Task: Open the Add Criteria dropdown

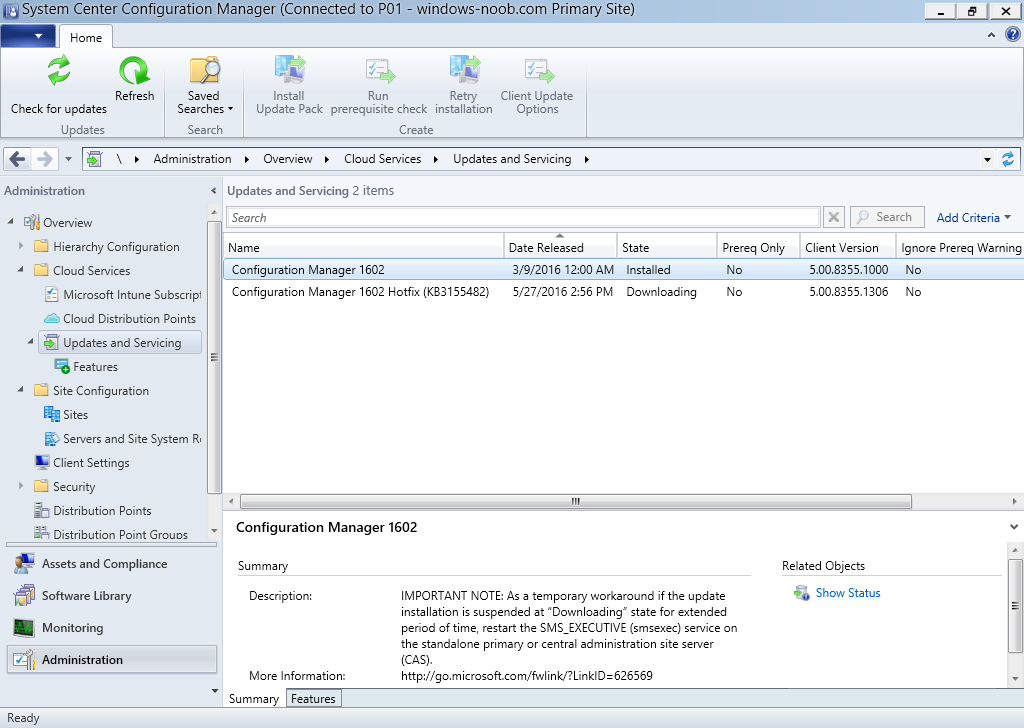Action: [x=973, y=217]
